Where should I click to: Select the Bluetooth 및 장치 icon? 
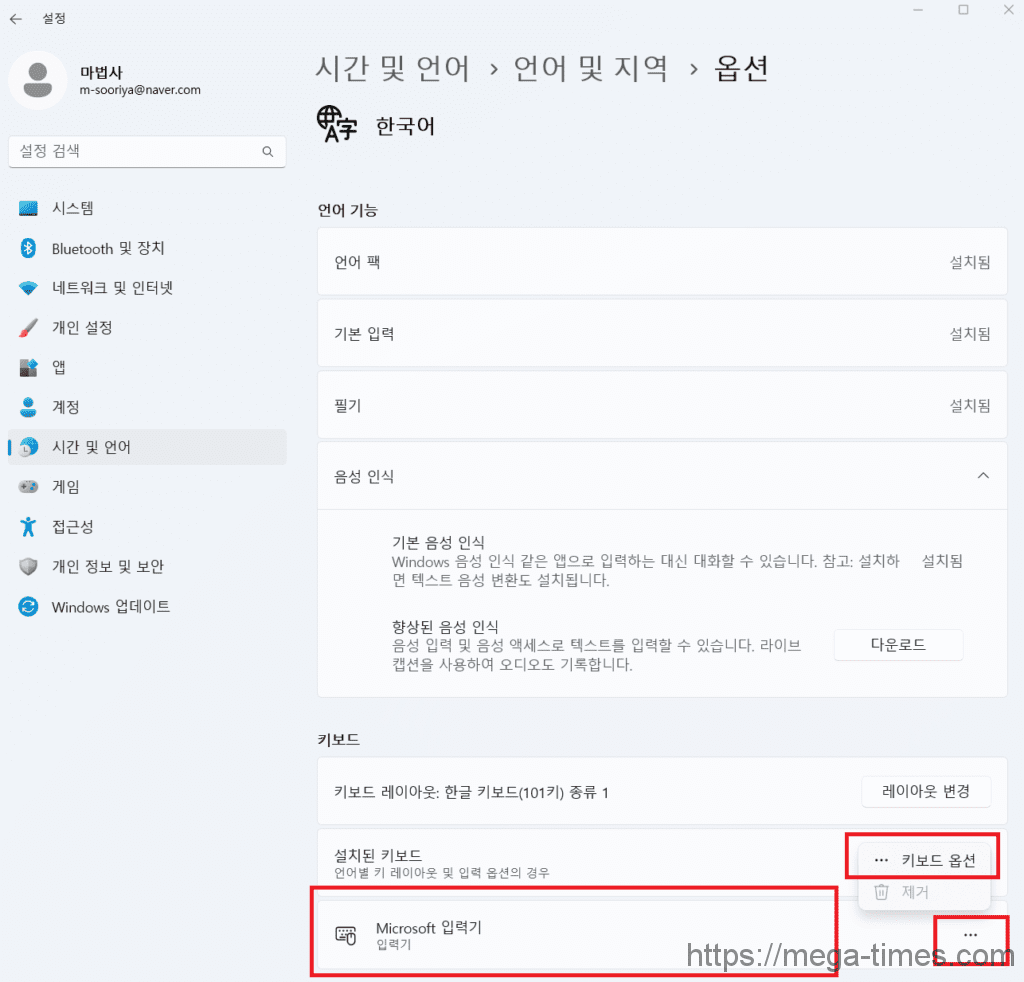(29, 249)
